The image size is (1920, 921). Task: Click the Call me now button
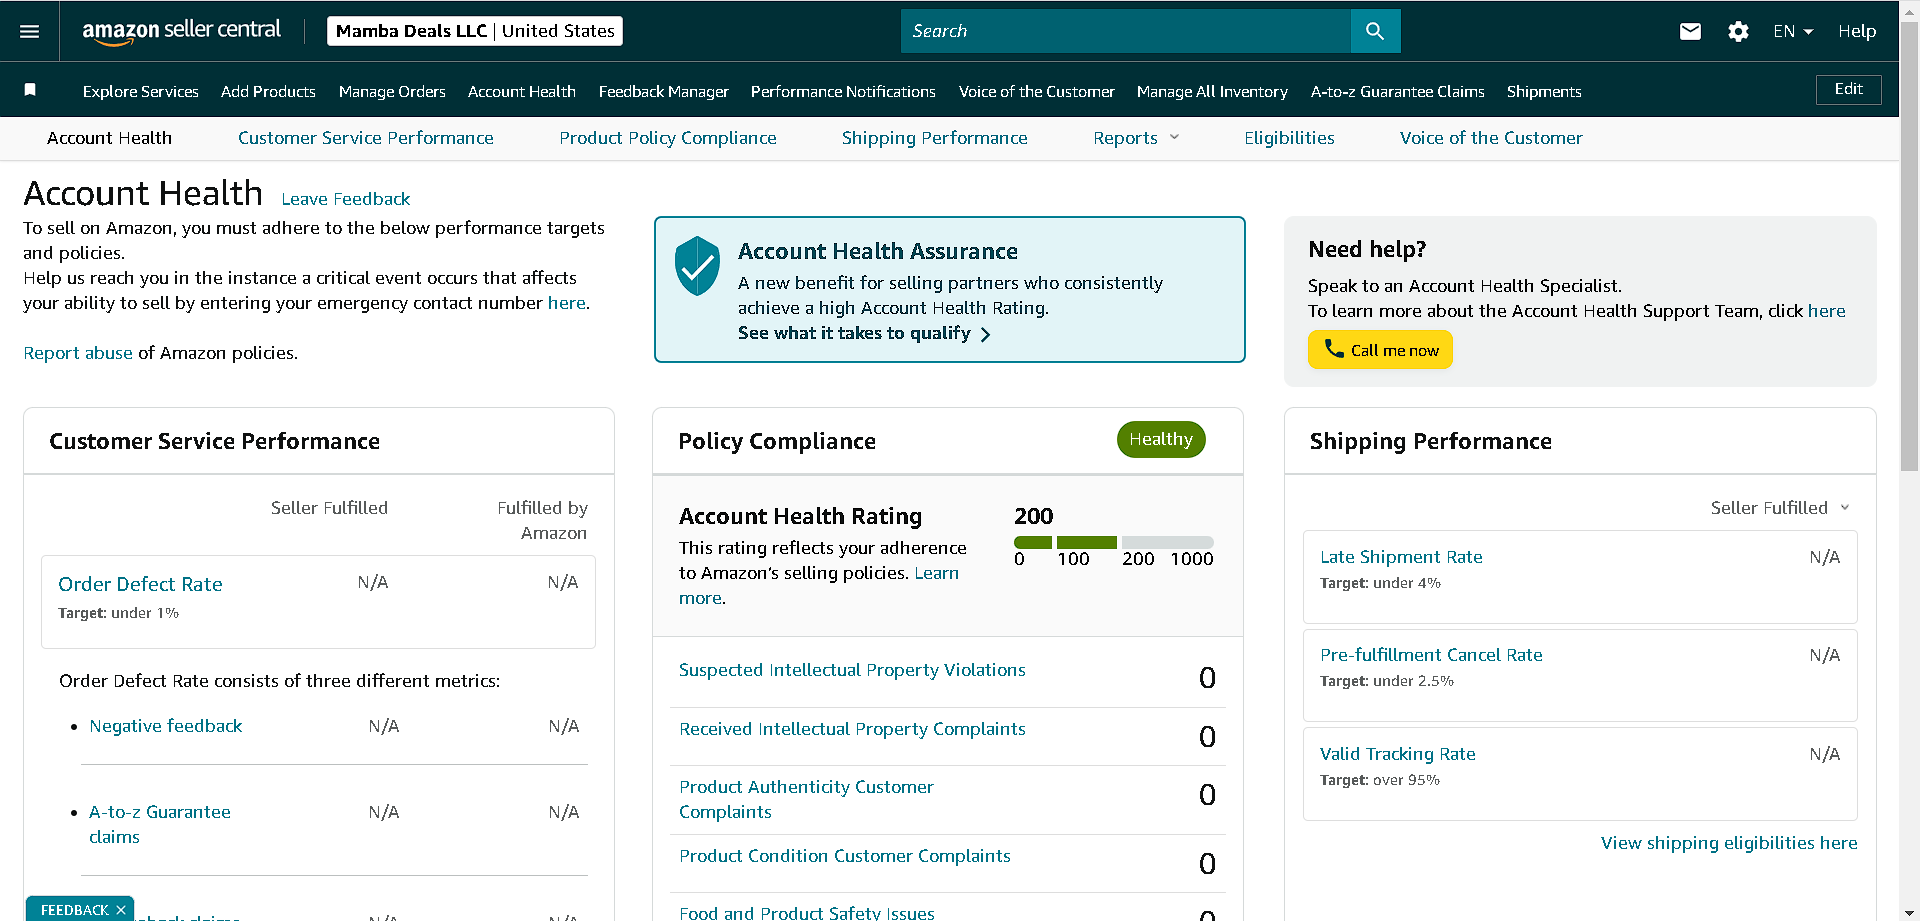click(1380, 350)
